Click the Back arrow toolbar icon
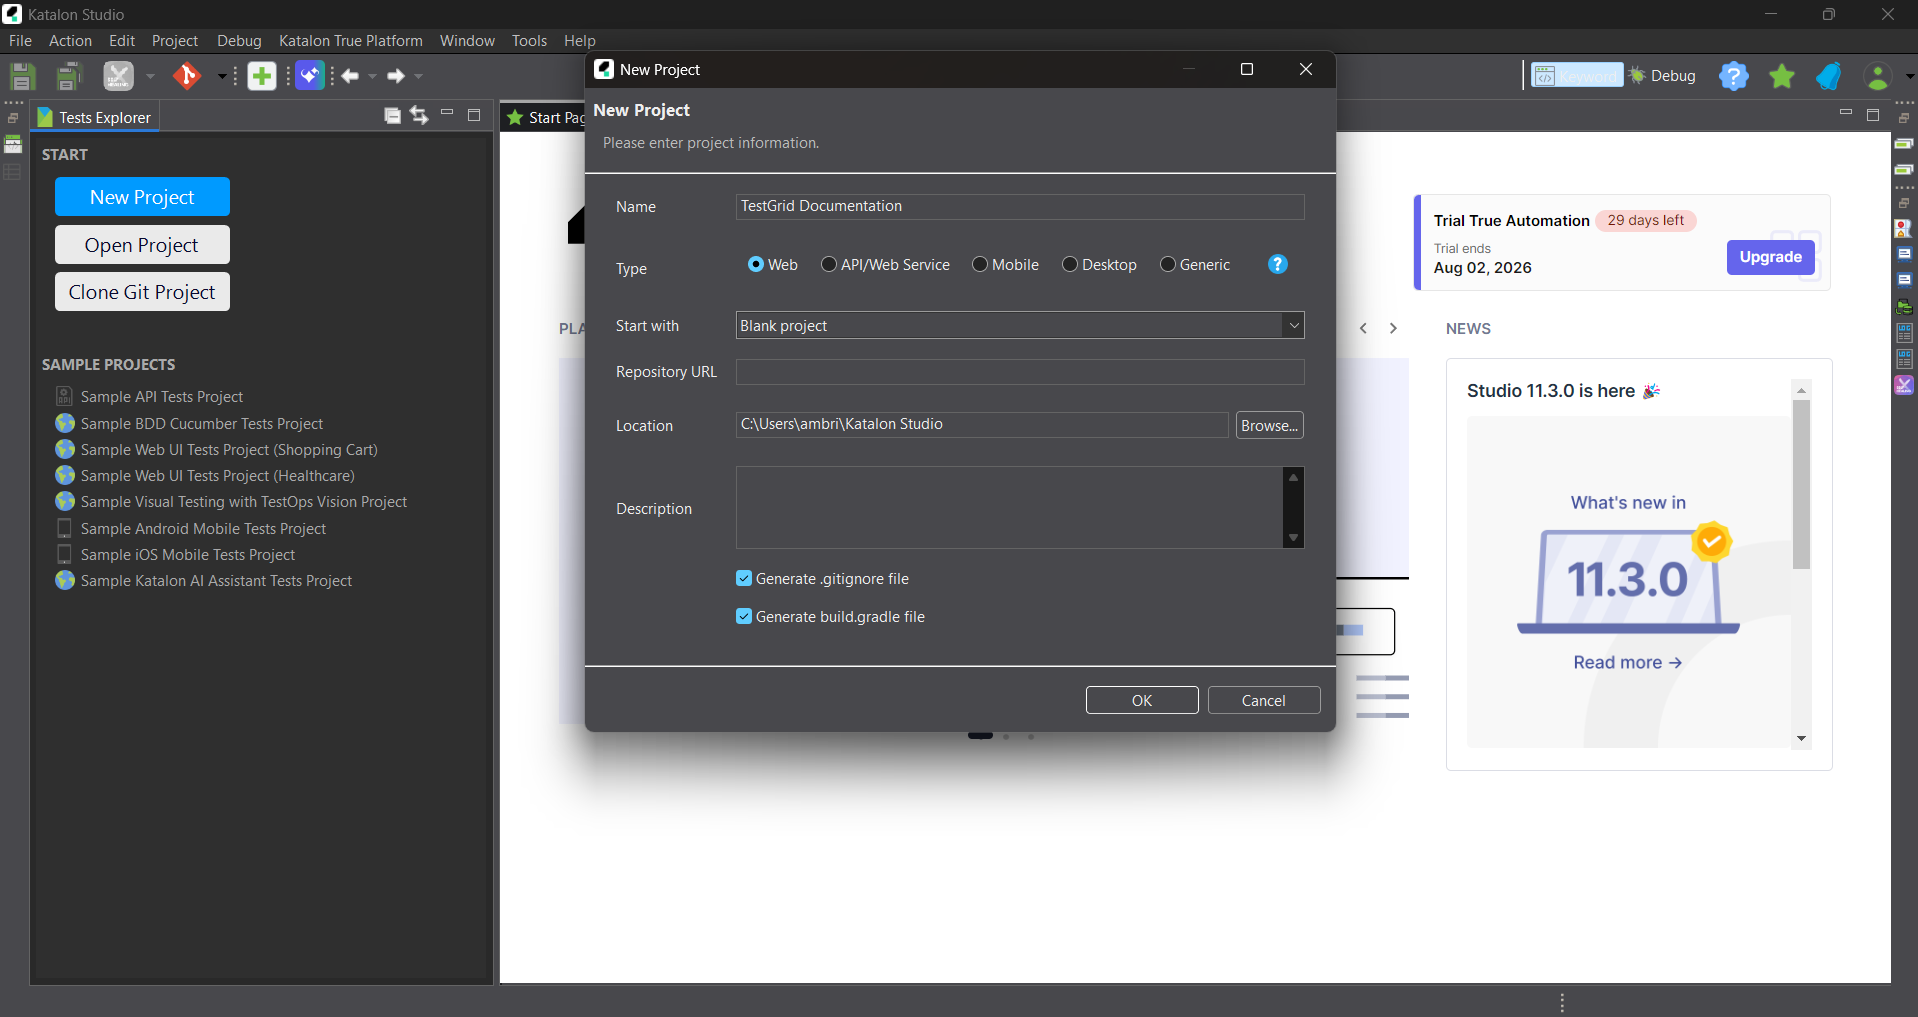Viewport: 1918px width, 1017px height. tap(350, 76)
